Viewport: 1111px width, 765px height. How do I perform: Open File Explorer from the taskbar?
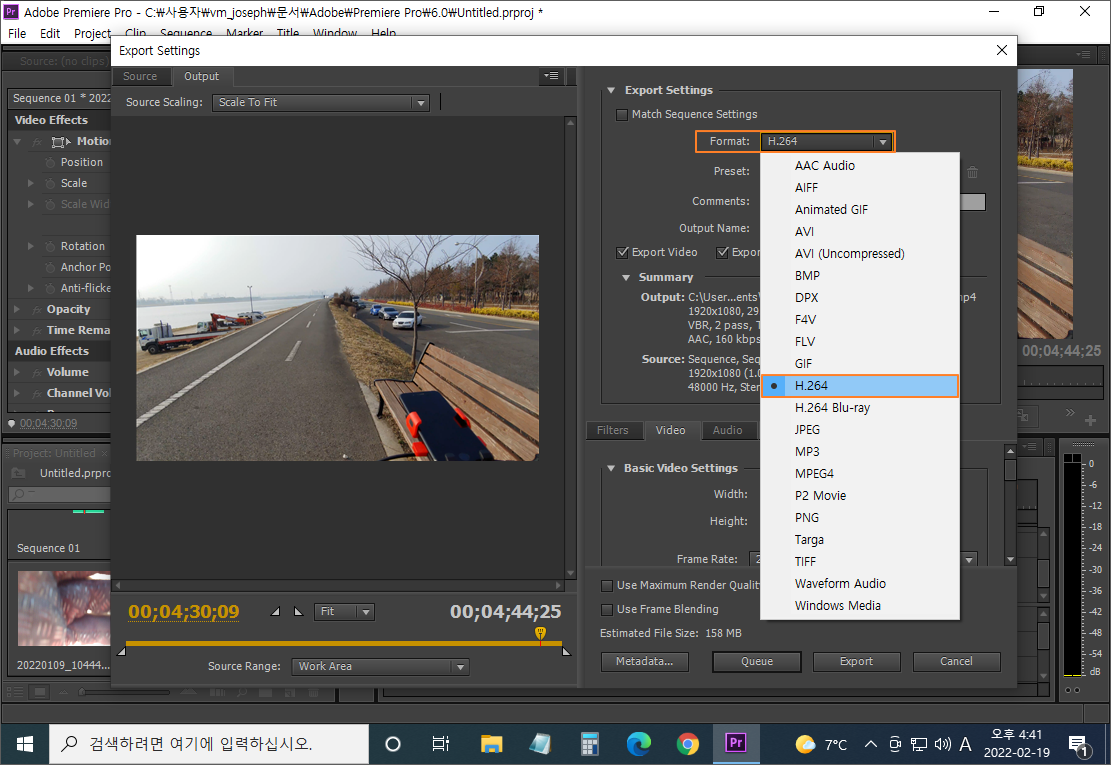point(491,744)
